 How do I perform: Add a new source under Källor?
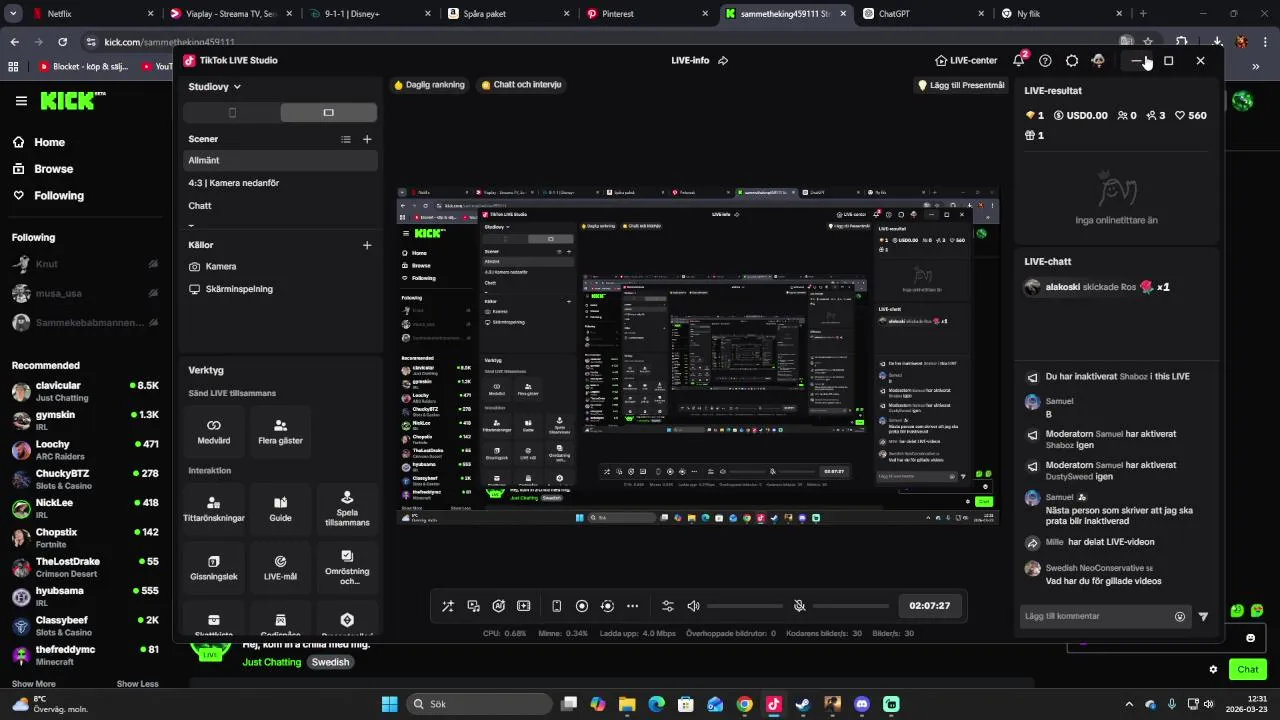pos(367,245)
